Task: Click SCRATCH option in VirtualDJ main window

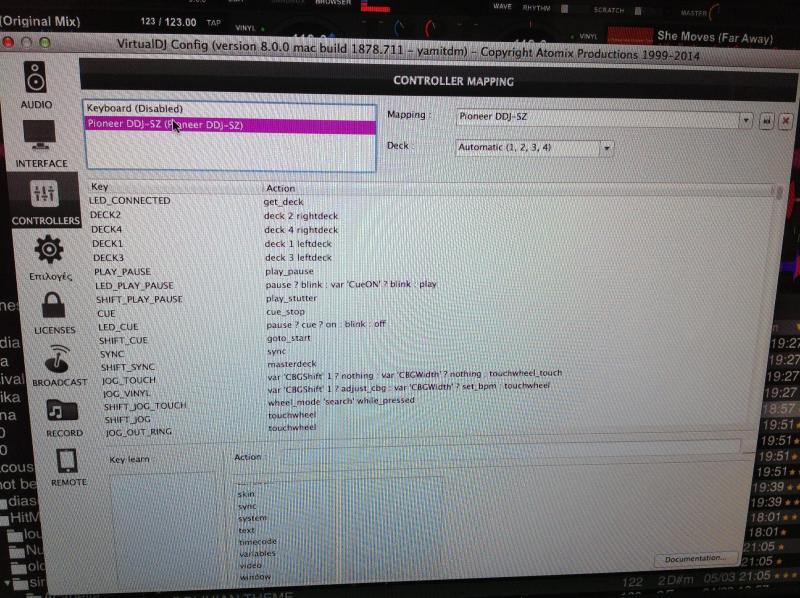Action: pyautogui.click(x=609, y=10)
